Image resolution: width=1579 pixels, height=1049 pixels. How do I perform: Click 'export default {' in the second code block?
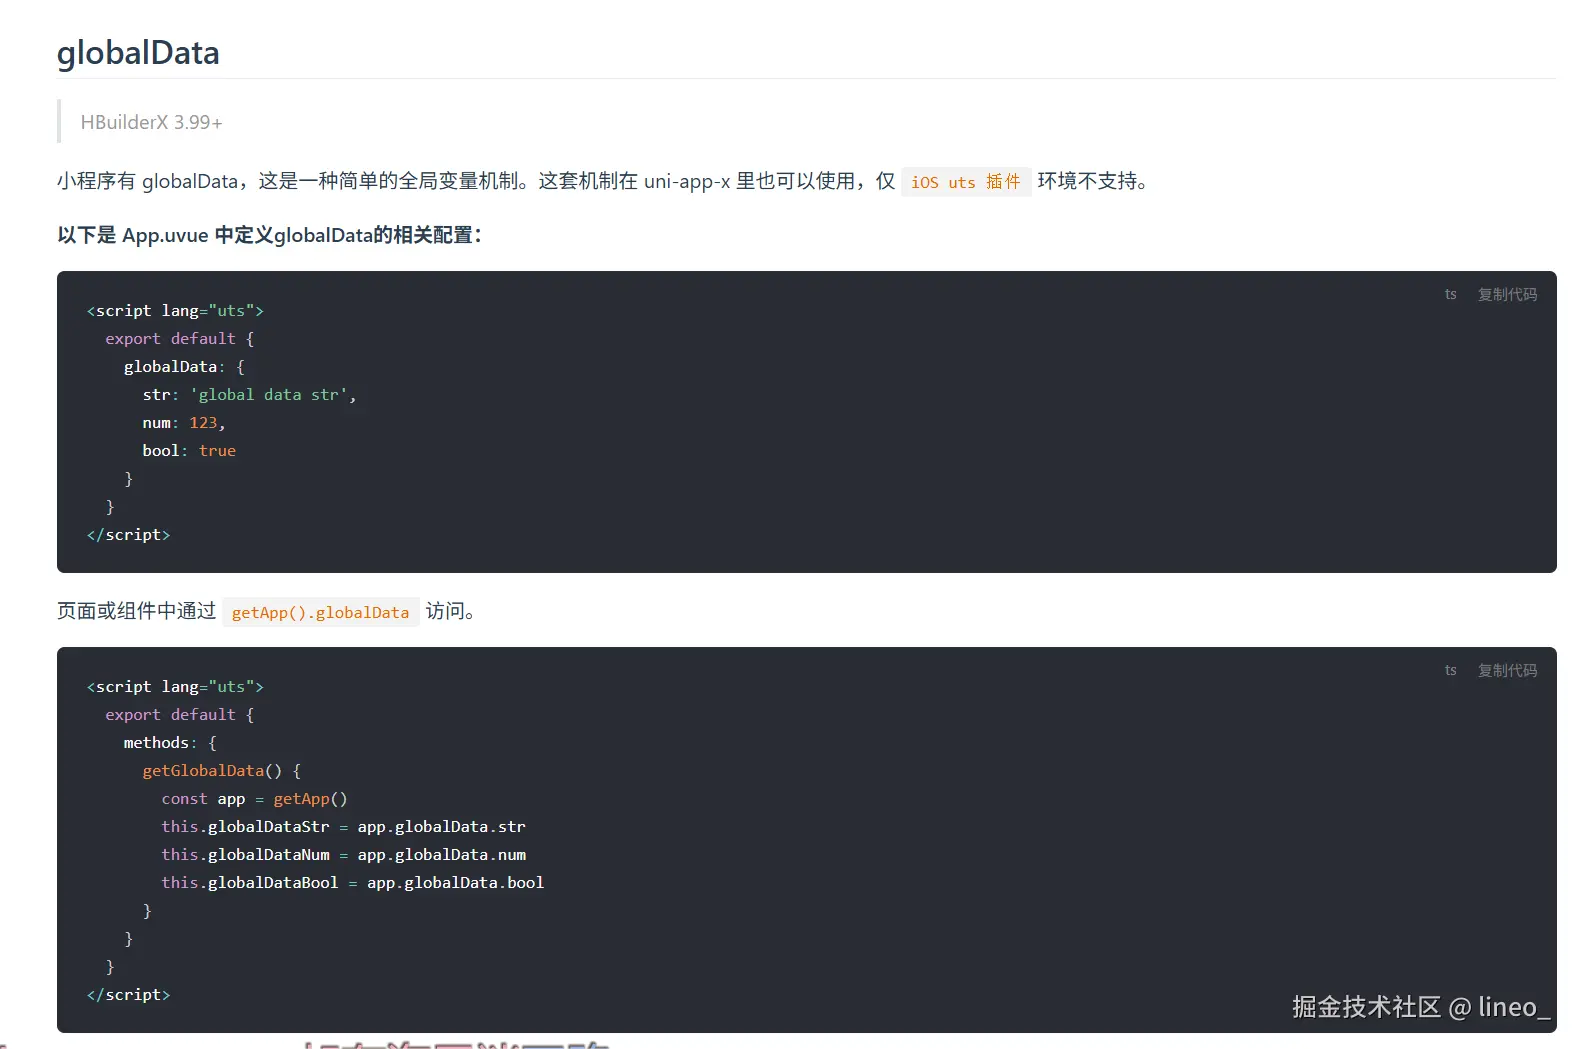point(180,715)
